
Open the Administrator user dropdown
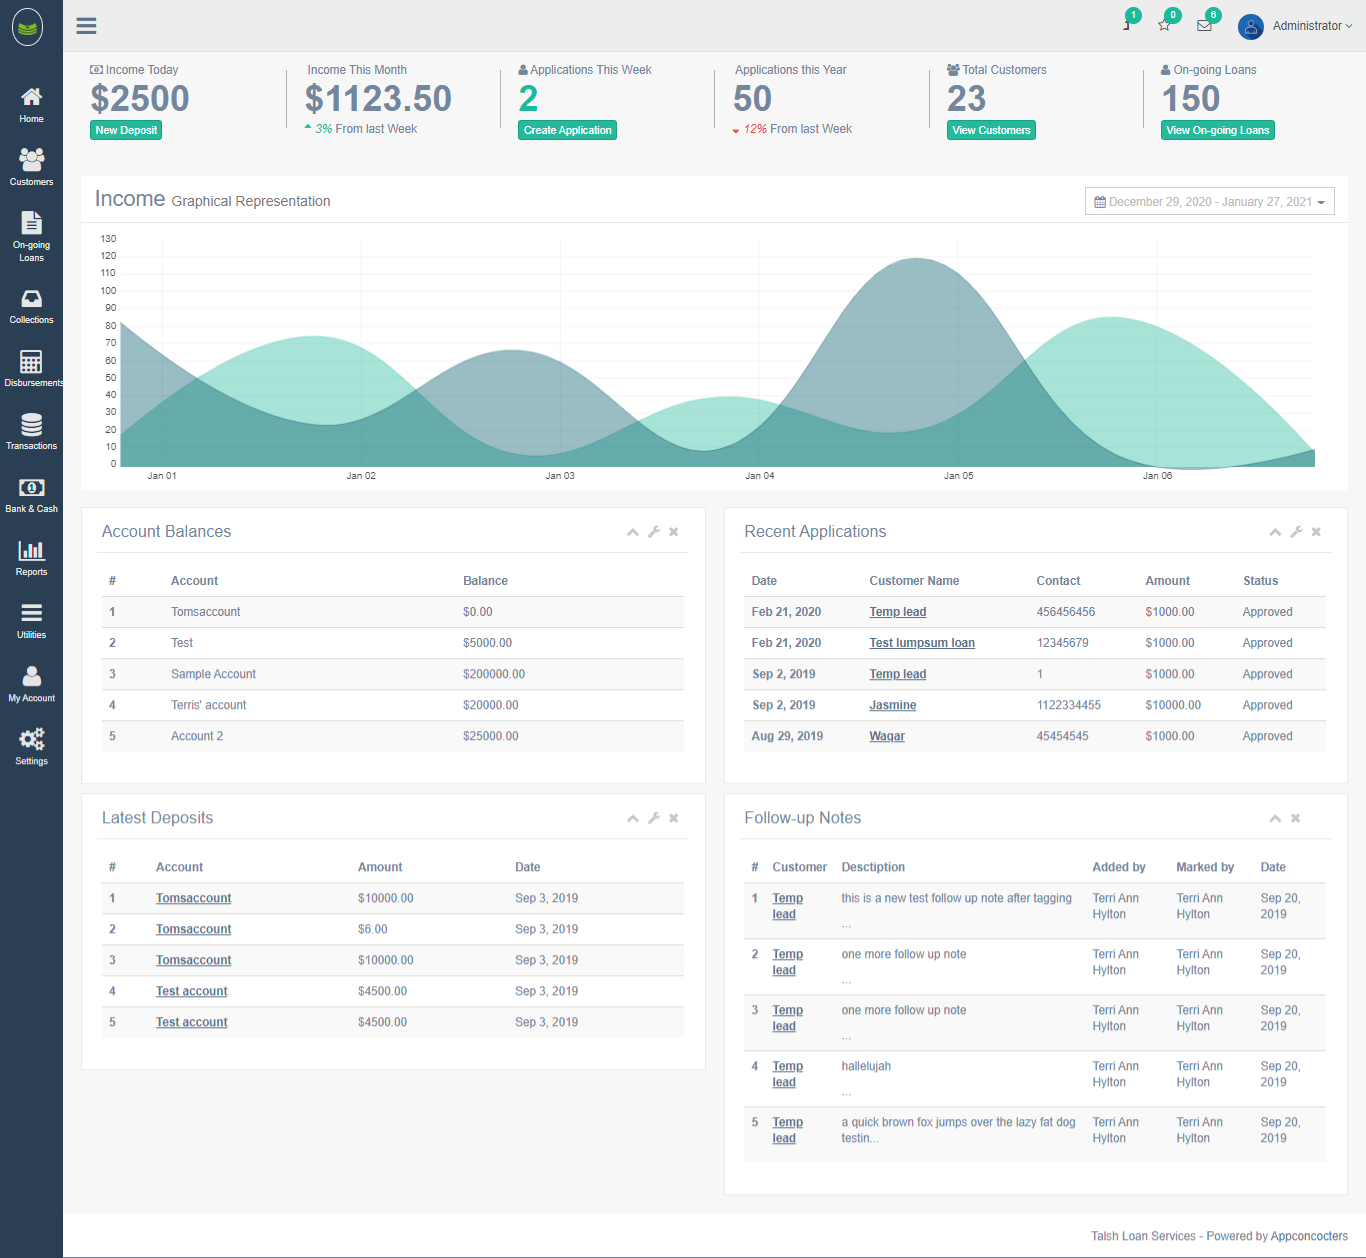(1296, 26)
